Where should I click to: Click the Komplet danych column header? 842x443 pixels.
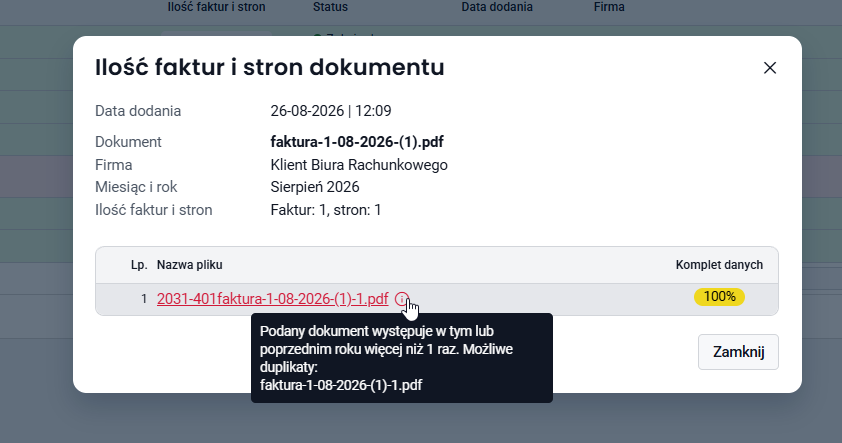[x=719, y=265]
